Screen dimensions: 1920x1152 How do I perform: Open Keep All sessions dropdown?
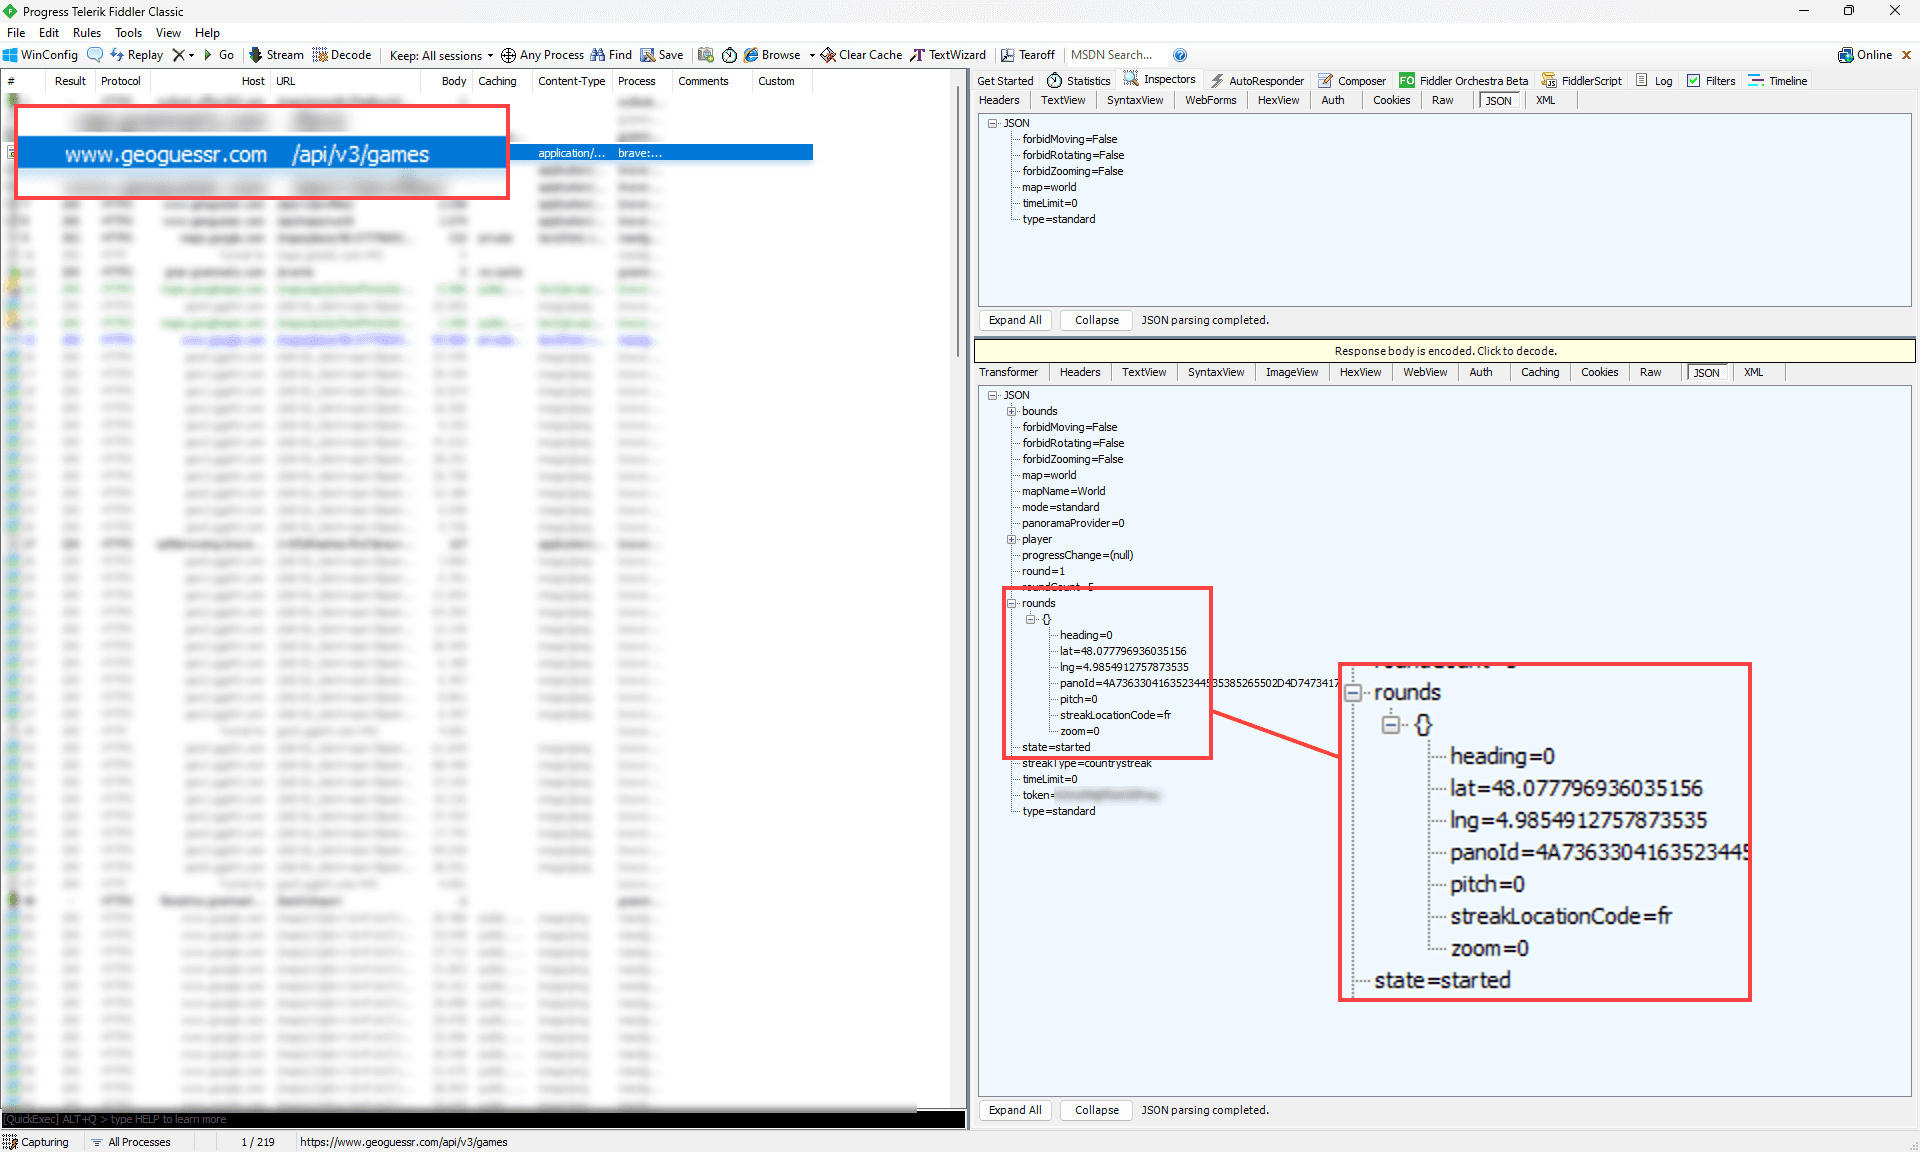tap(441, 55)
